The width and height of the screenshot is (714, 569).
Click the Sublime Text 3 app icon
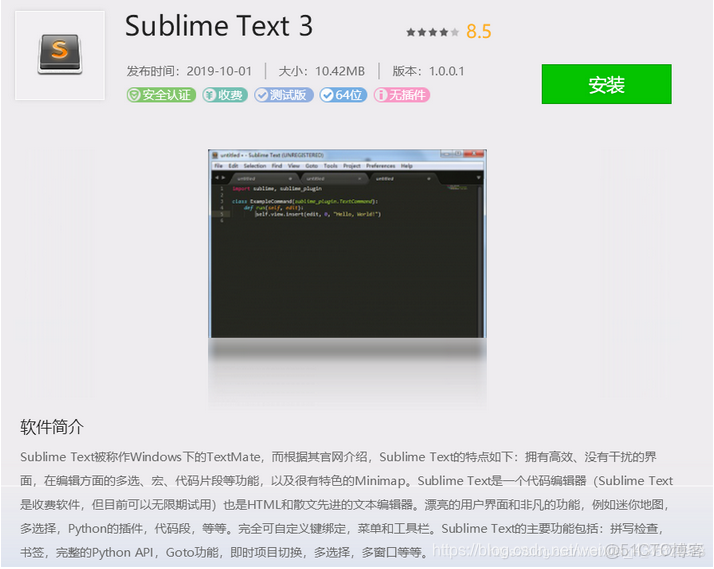pos(60,55)
